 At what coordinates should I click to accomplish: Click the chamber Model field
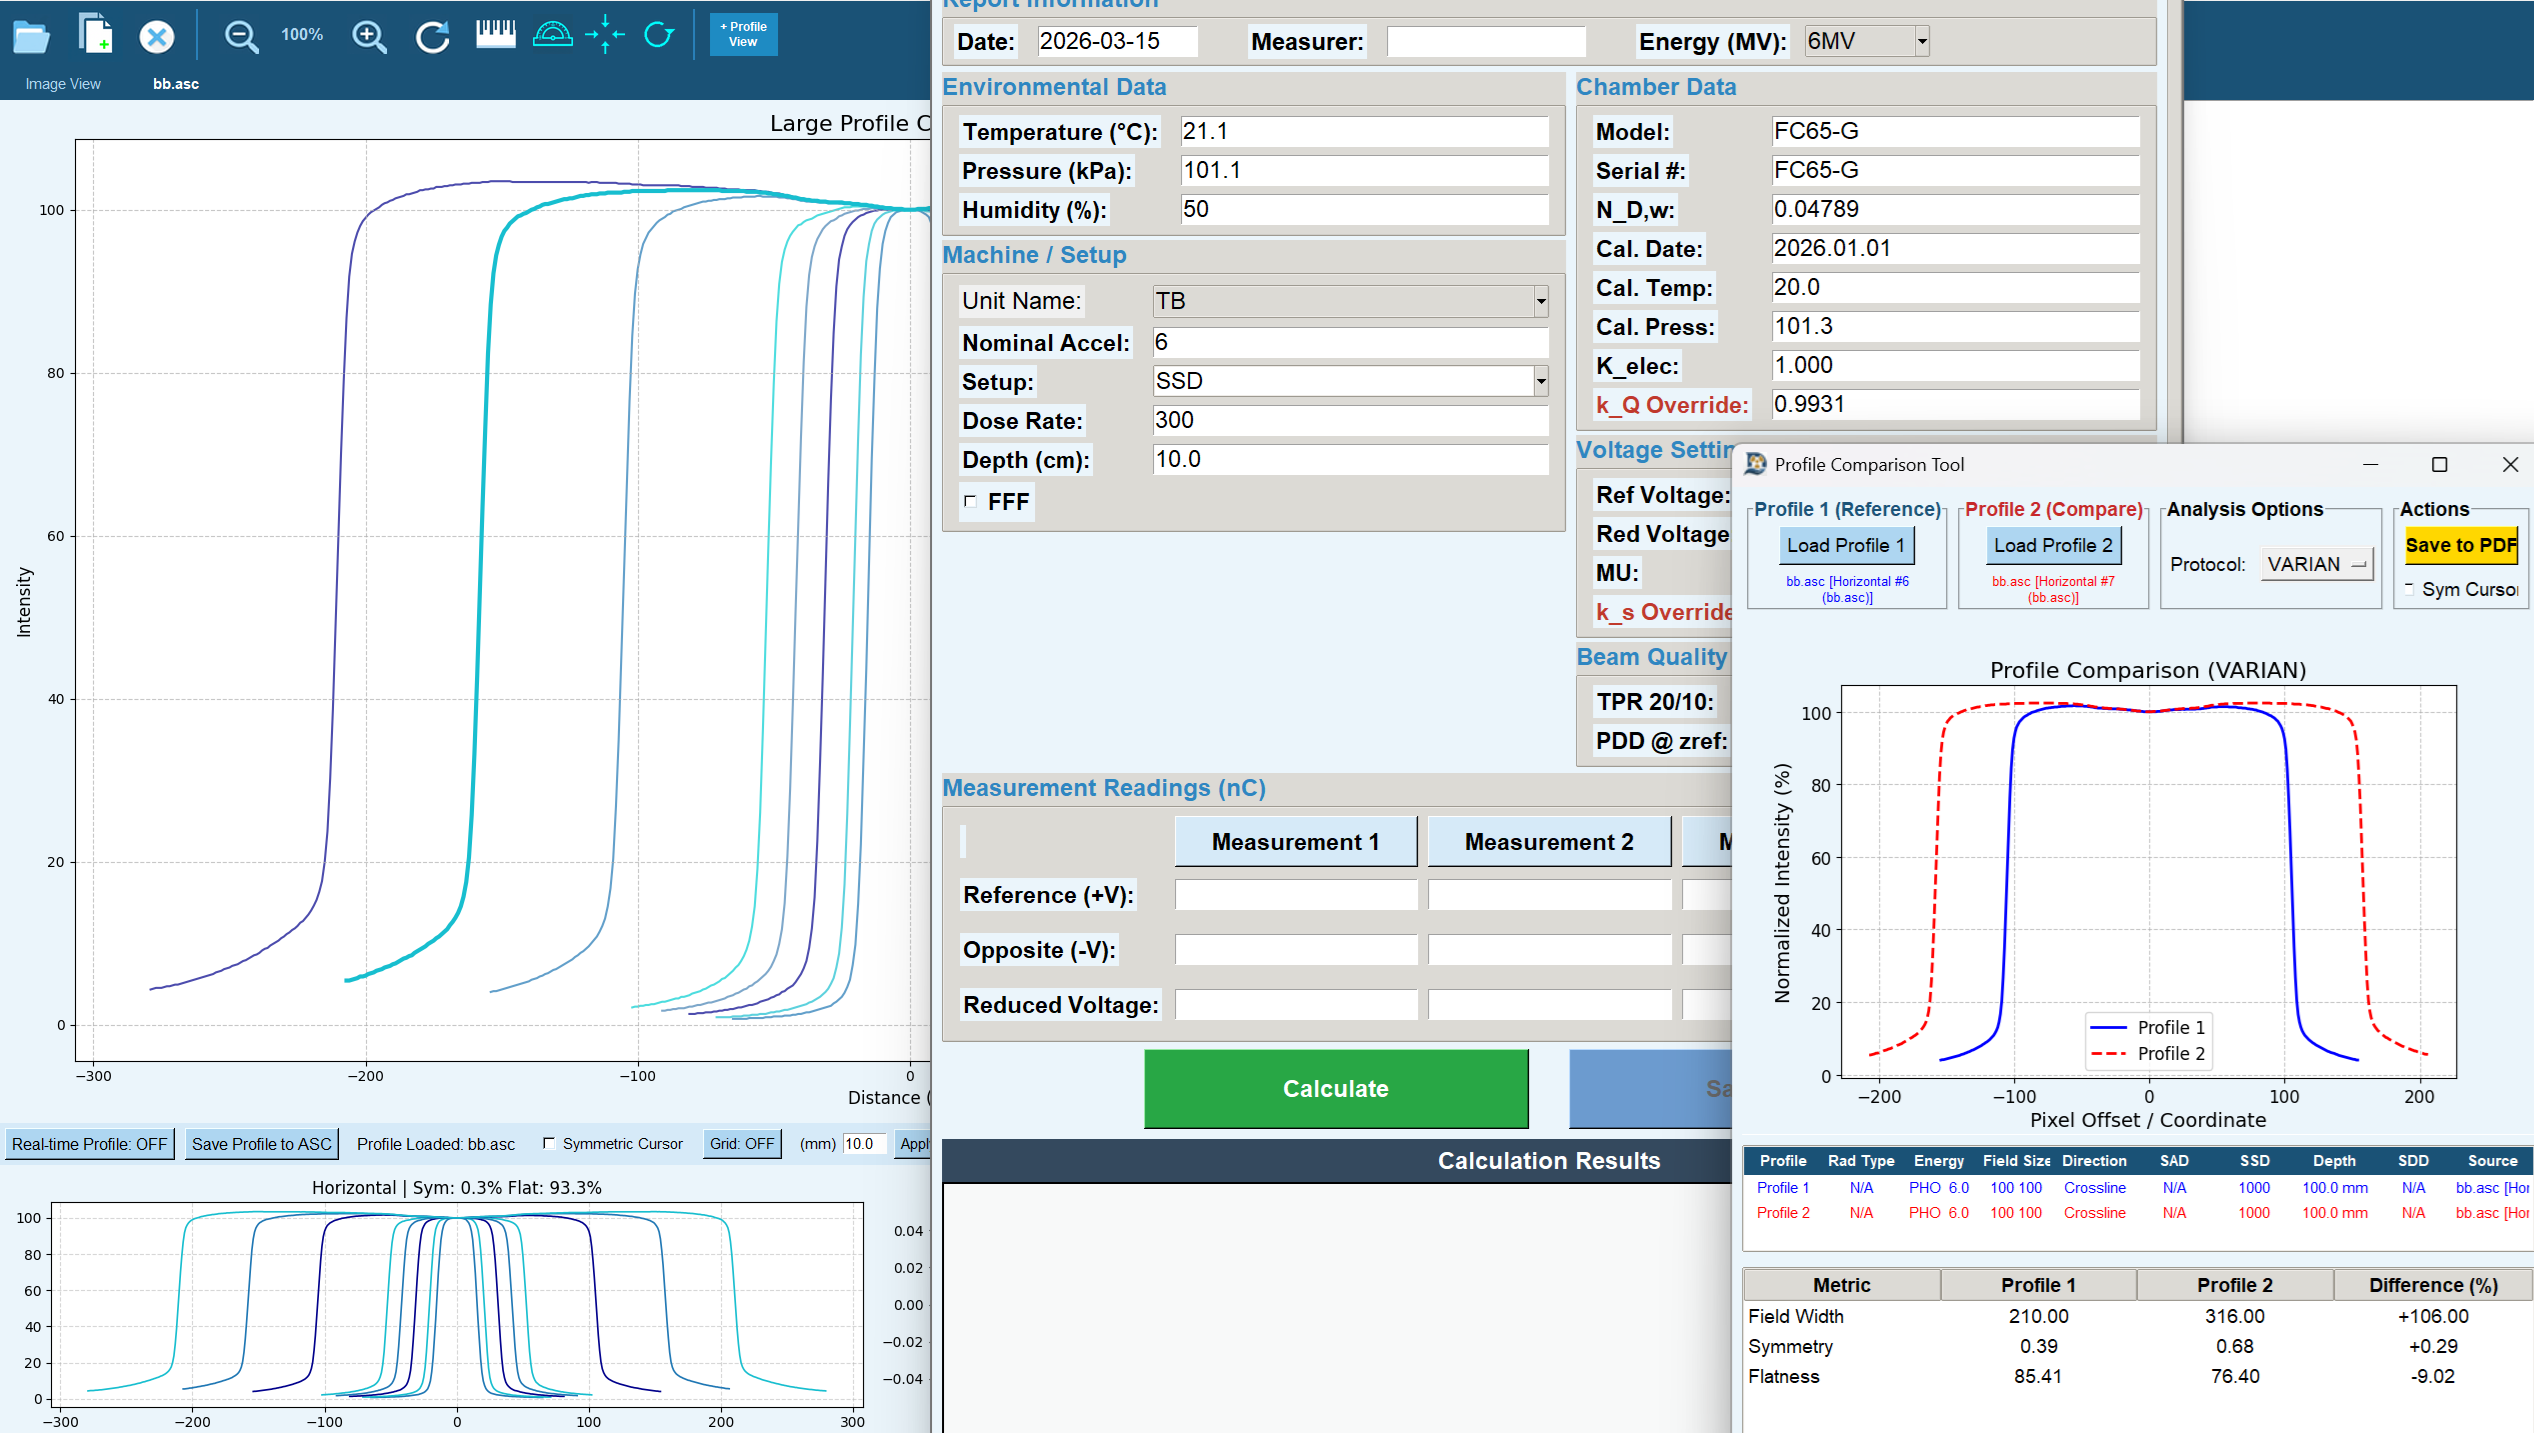1955,131
